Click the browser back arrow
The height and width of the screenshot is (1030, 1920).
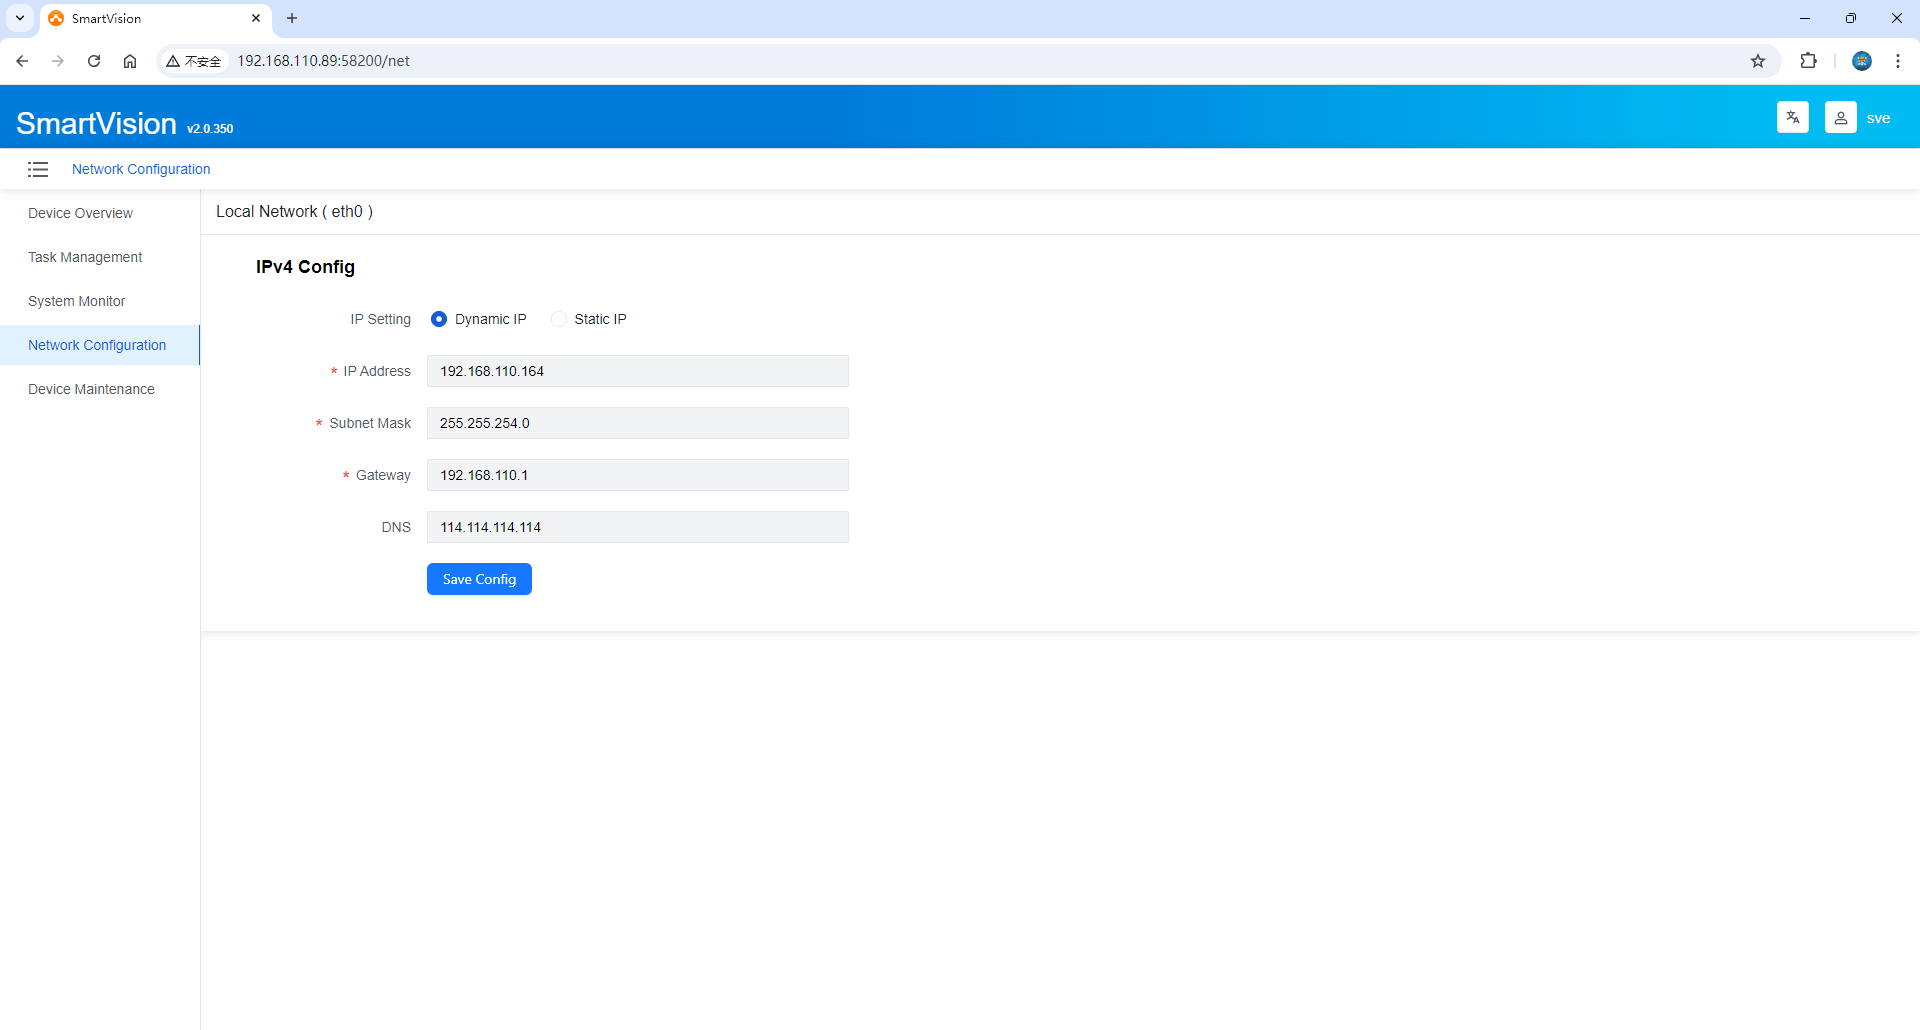[x=22, y=61]
